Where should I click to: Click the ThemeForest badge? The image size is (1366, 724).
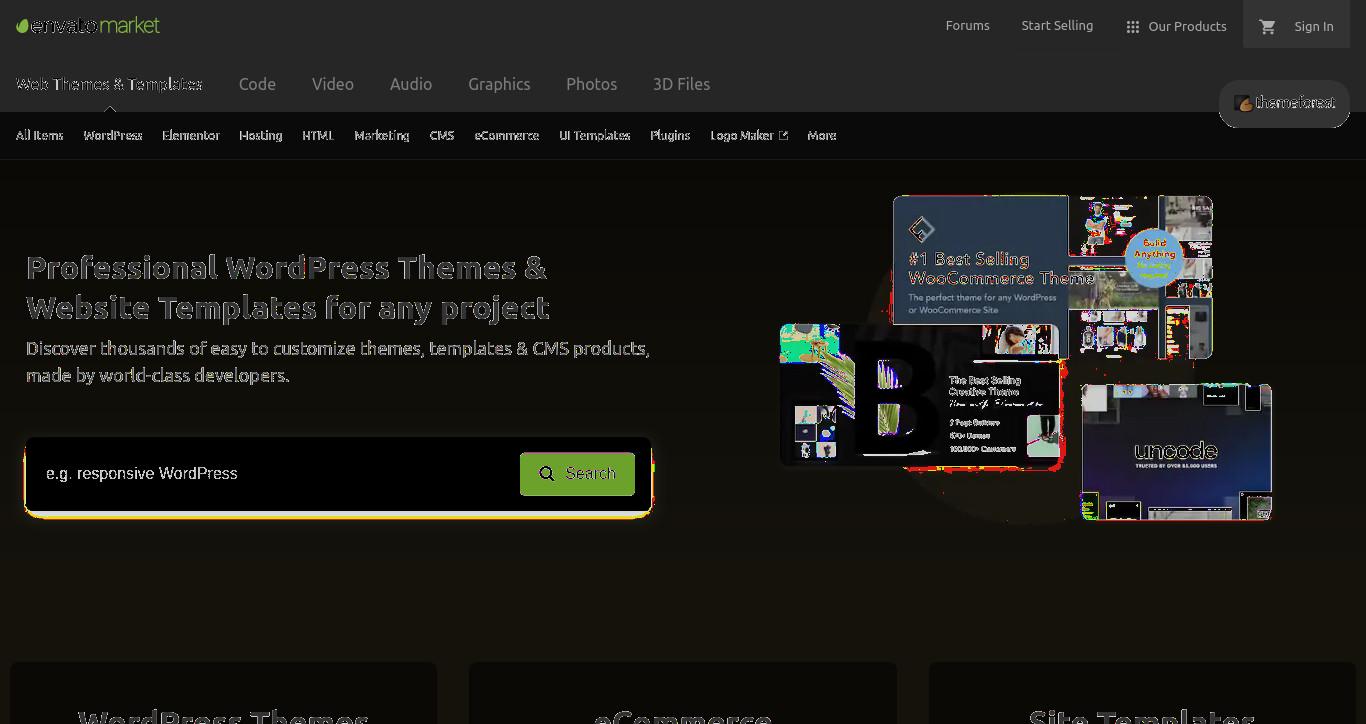click(1284, 103)
